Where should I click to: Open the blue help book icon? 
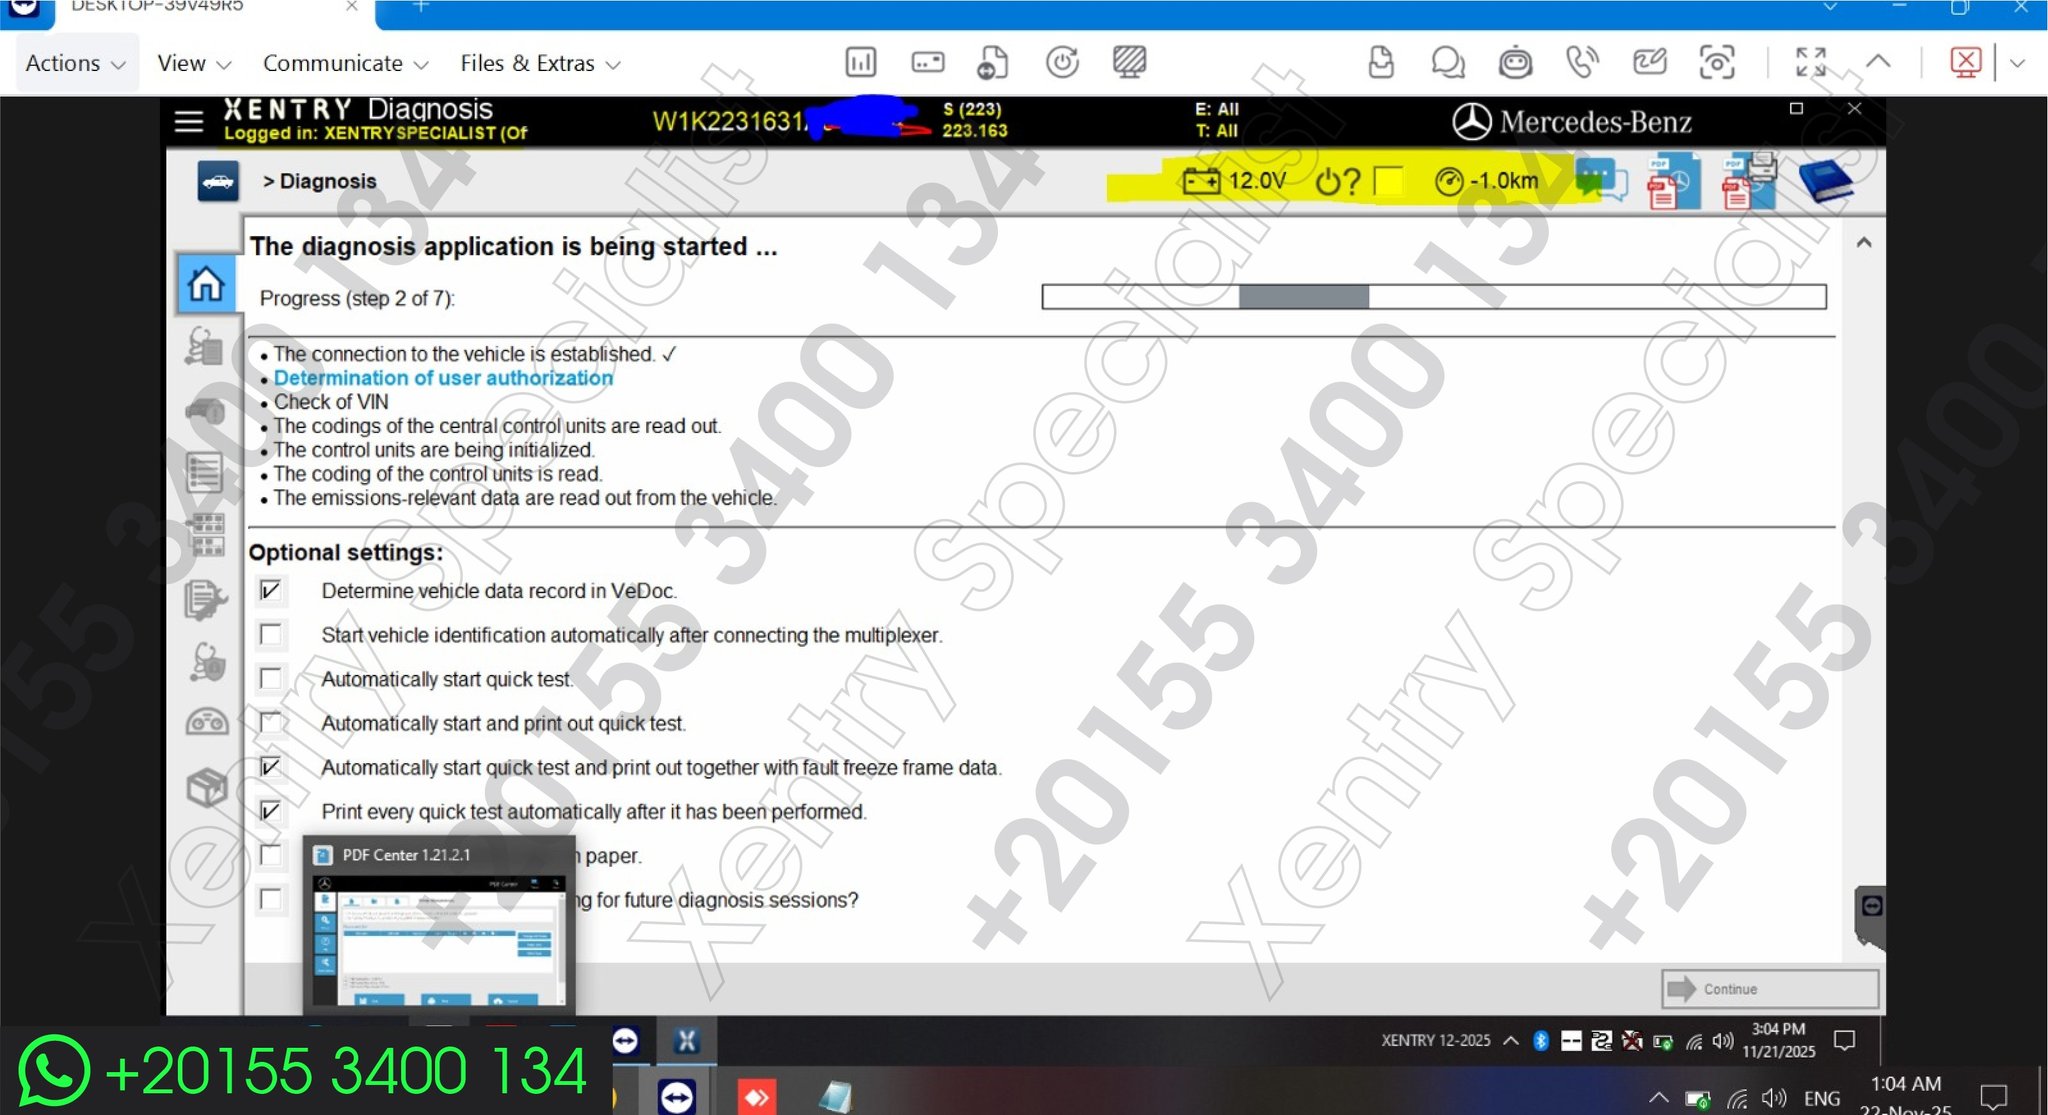1825,180
